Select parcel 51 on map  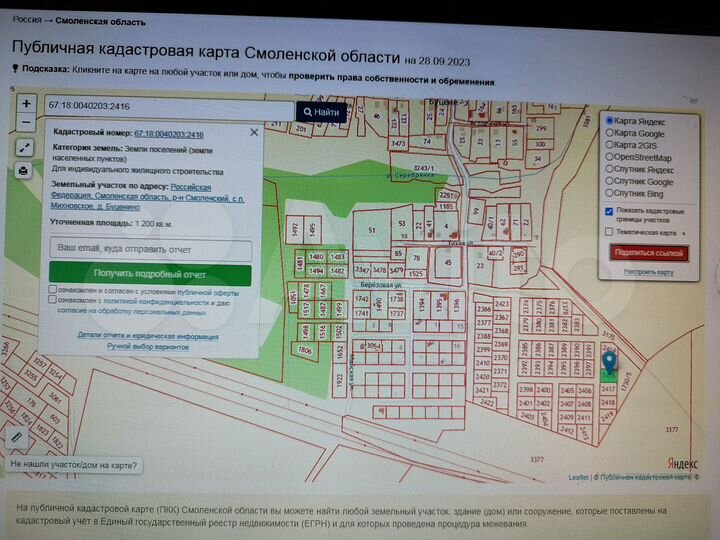coord(372,230)
